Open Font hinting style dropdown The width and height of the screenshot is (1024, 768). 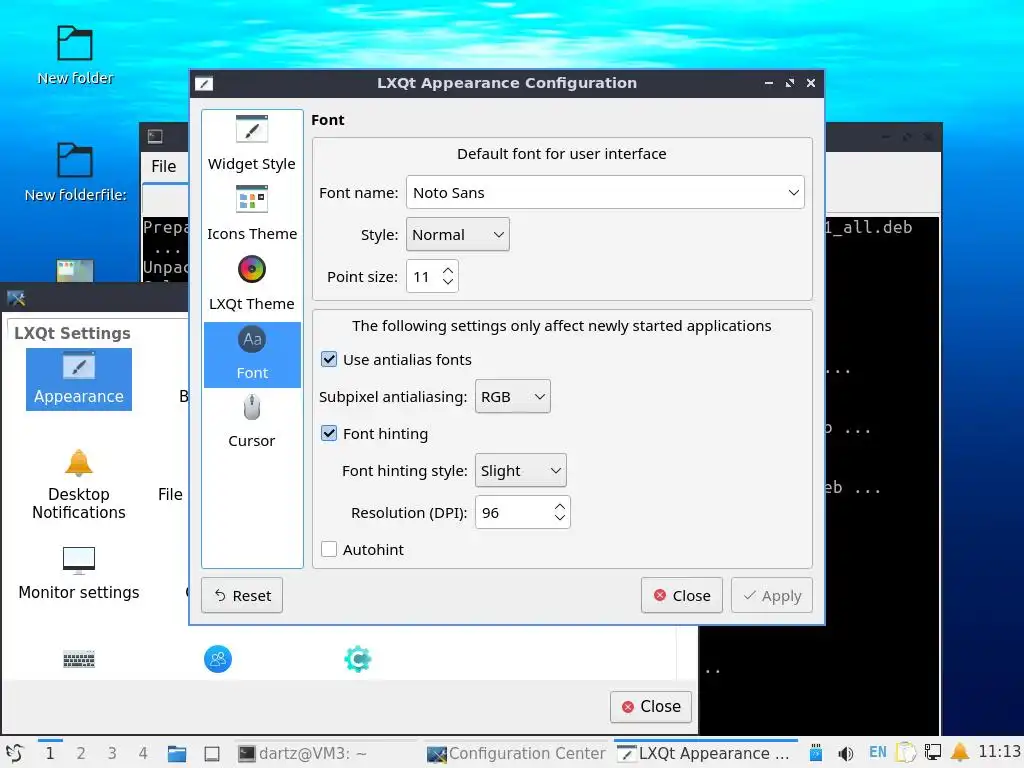click(520, 471)
